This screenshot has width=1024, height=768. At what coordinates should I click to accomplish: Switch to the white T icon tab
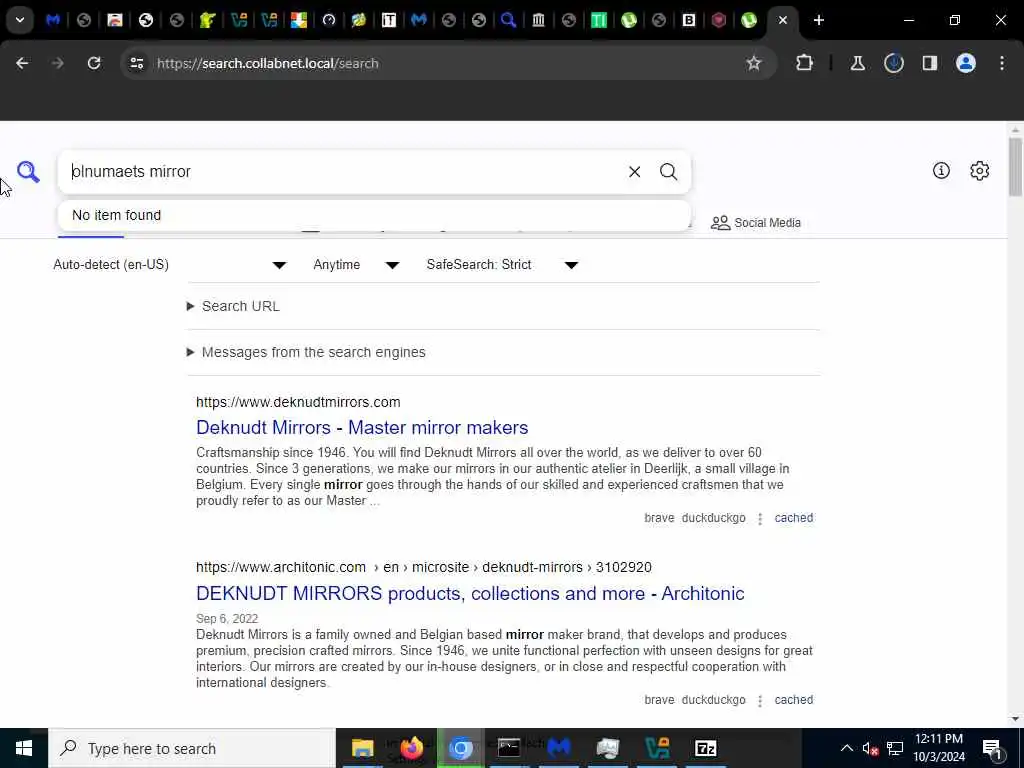point(389,20)
